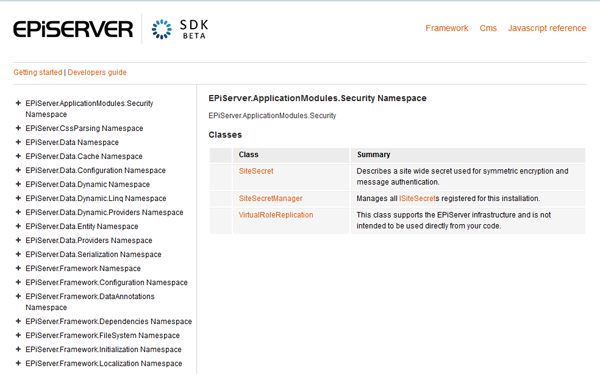The image size is (600, 374).
Task: Open the SiteSecret class link
Action: pyautogui.click(x=256, y=171)
